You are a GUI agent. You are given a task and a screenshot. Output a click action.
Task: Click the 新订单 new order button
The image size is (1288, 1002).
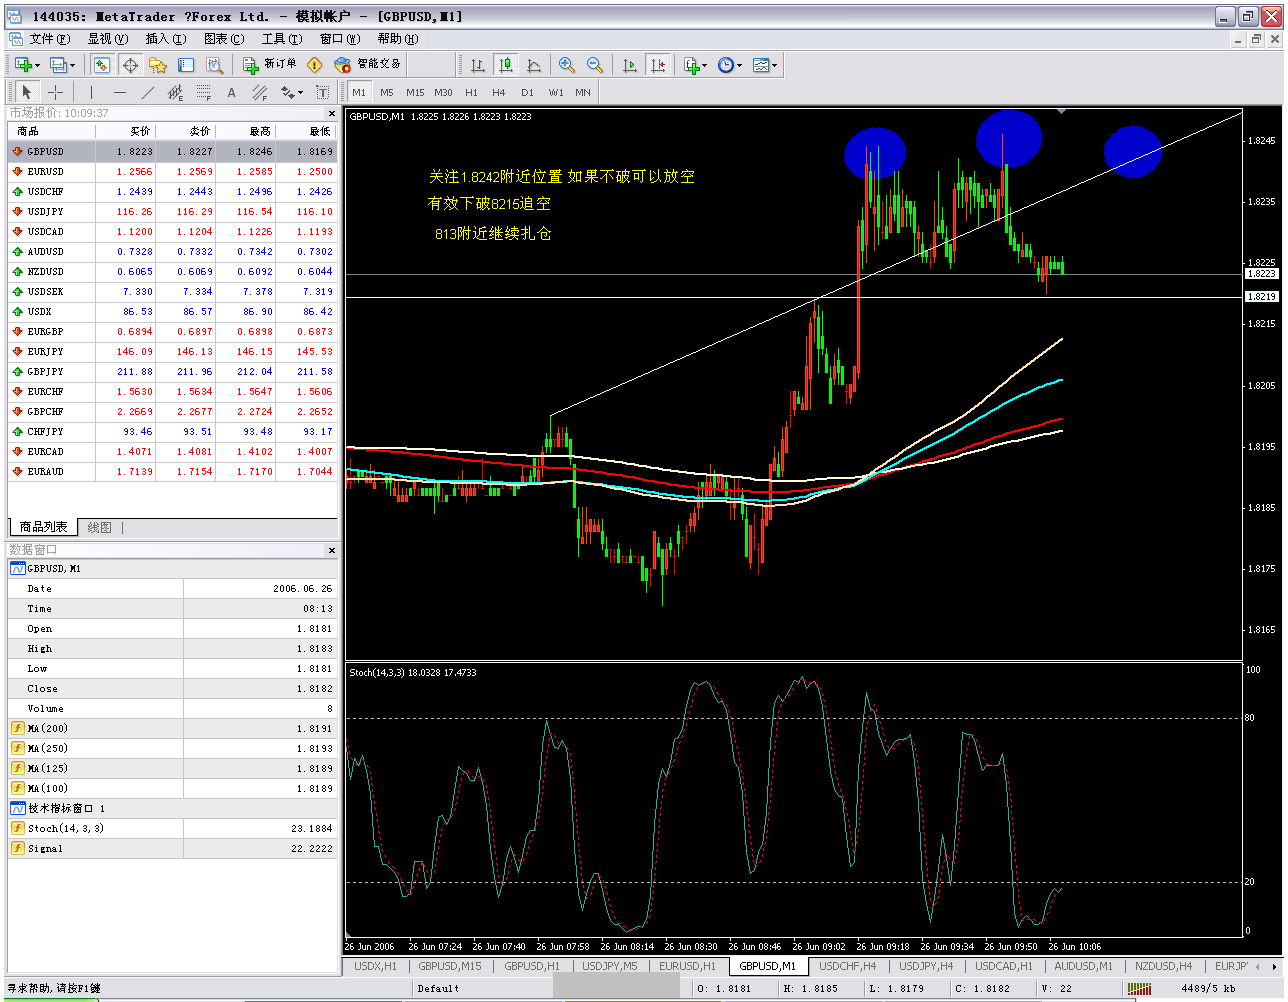click(270, 64)
